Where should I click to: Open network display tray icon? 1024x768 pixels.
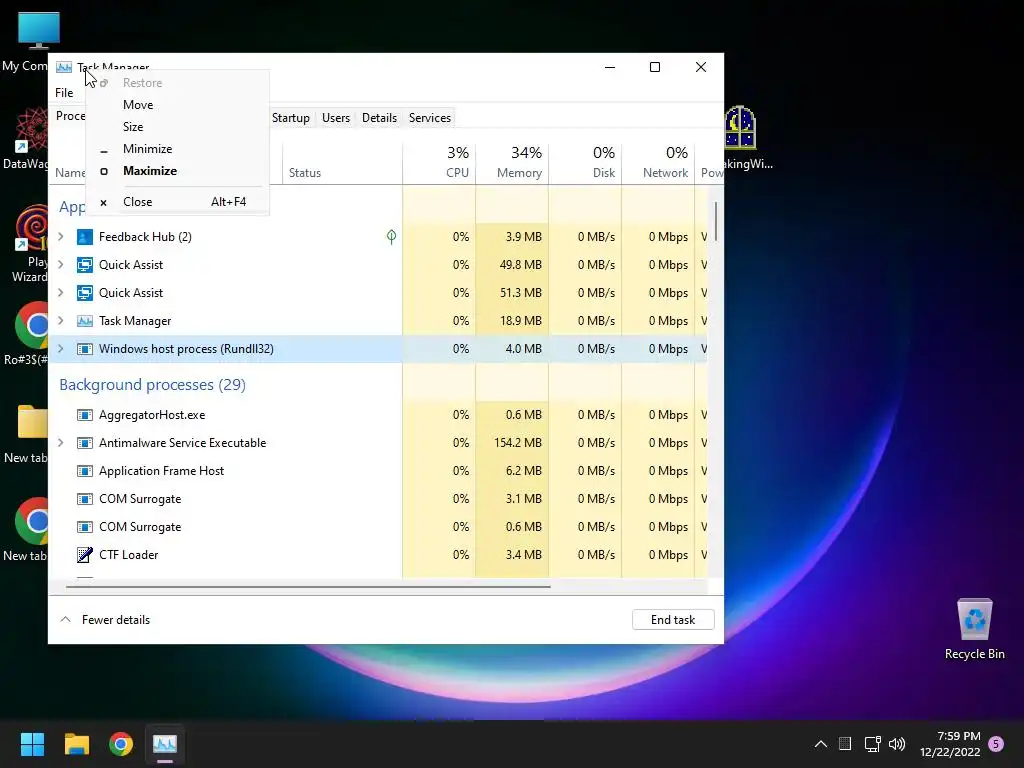[872, 744]
